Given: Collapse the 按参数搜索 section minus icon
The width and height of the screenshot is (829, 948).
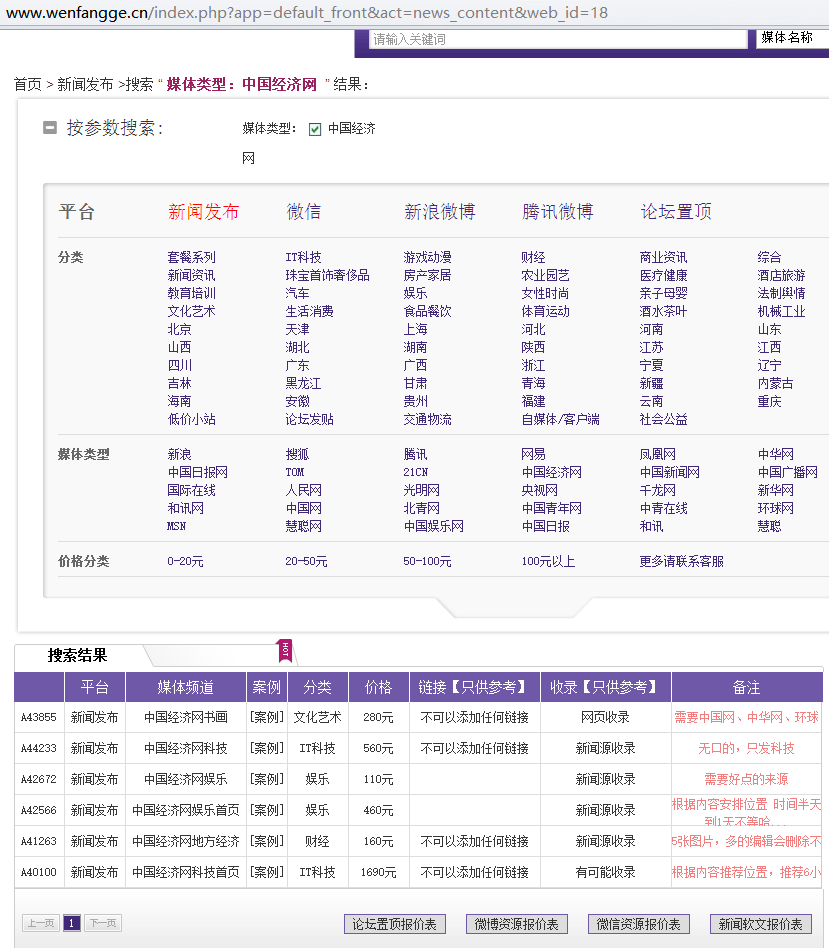Looking at the screenshot, I should pyautogui.click(x=50, y=128).
